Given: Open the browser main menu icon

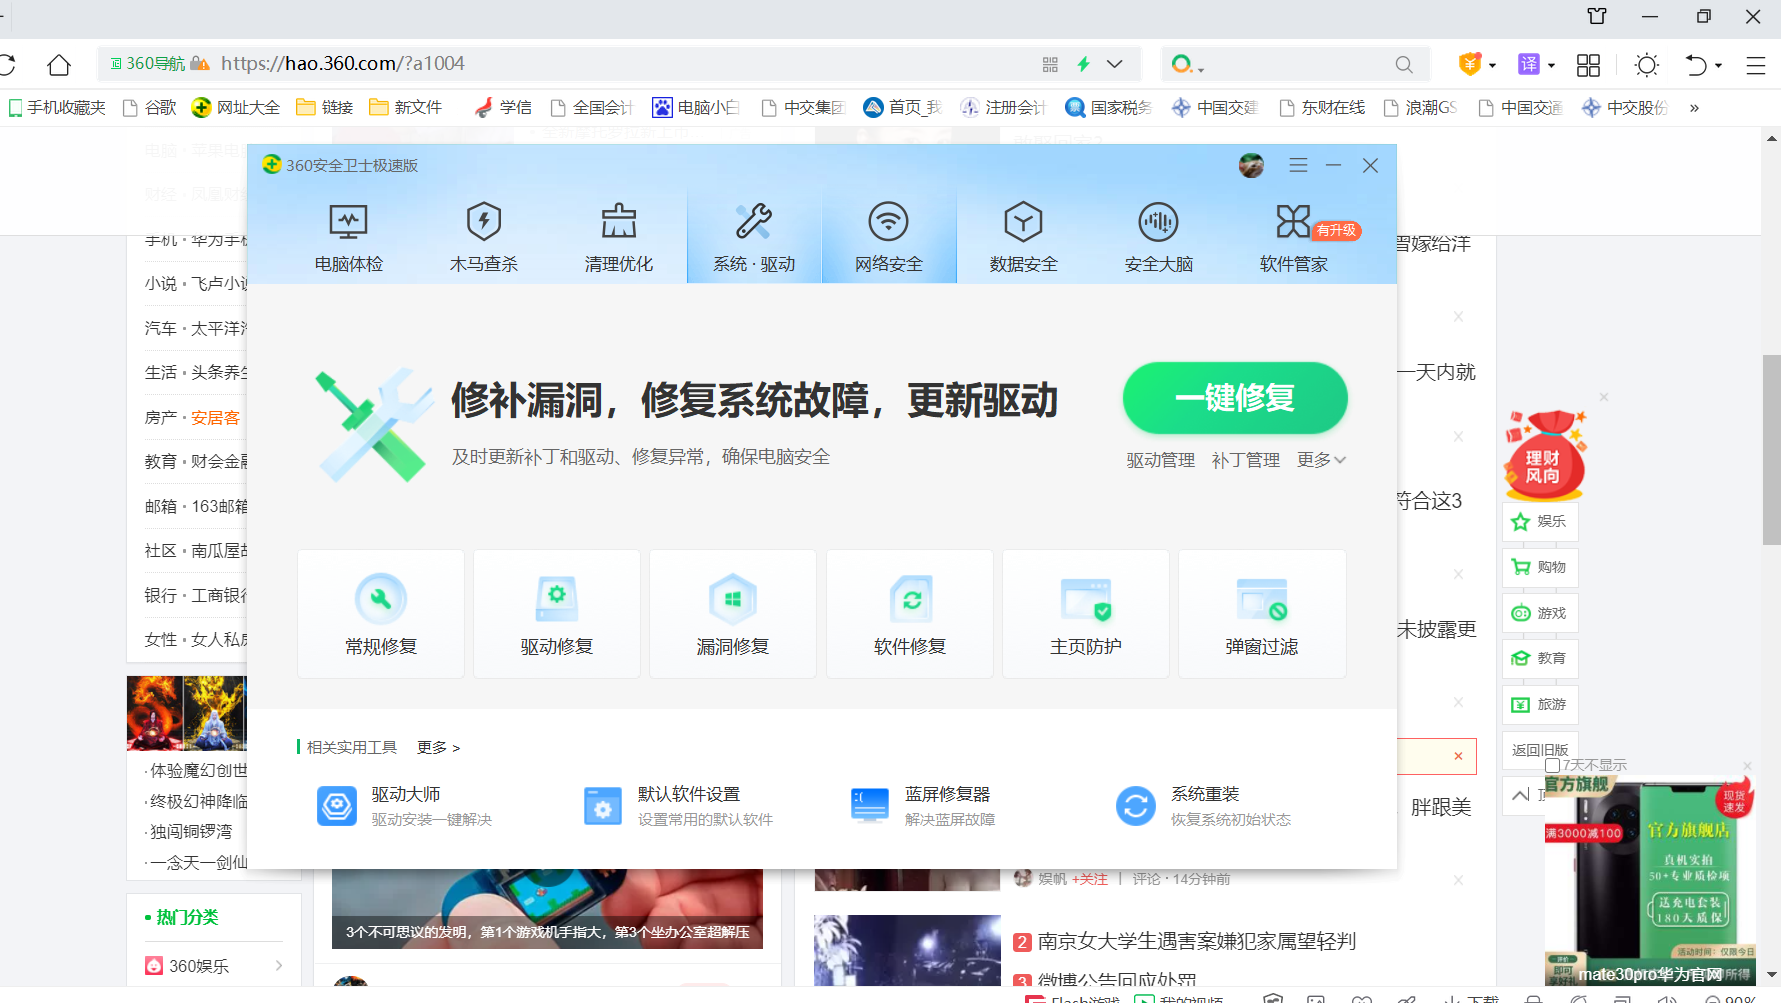Looking at the screenshot, I should pos(1756,65).
